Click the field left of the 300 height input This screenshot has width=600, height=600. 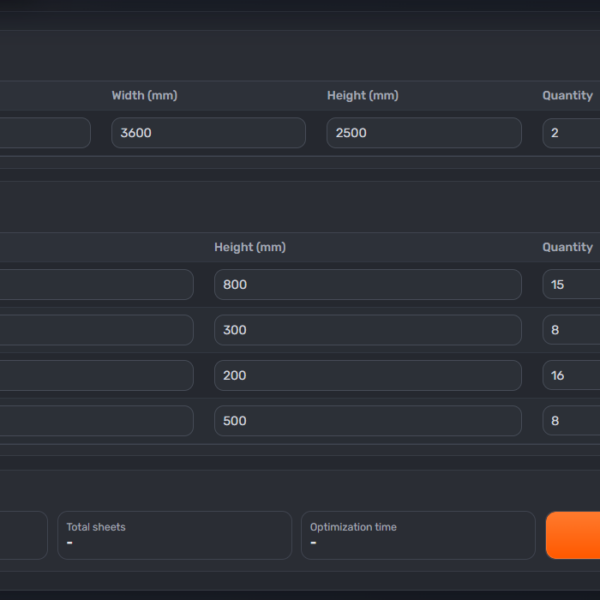[x=96, y=330]
